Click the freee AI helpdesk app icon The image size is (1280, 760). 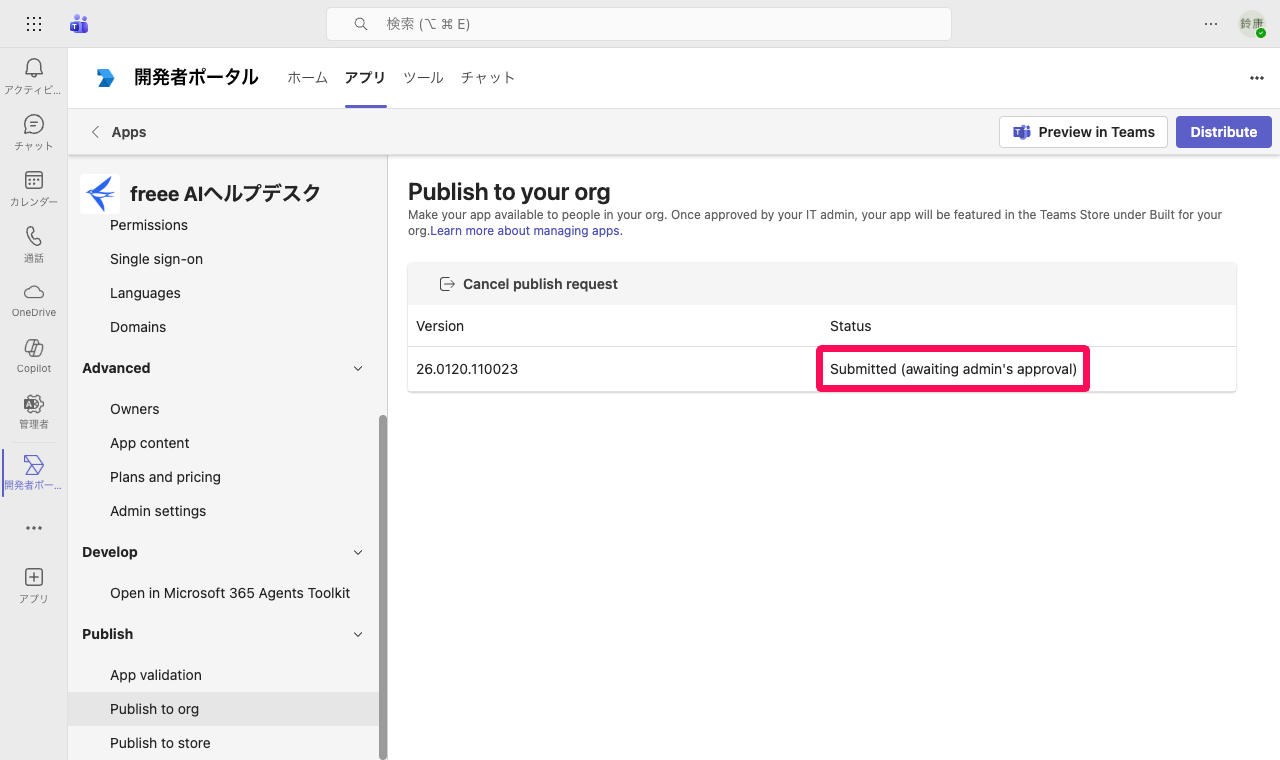[100, 193]
